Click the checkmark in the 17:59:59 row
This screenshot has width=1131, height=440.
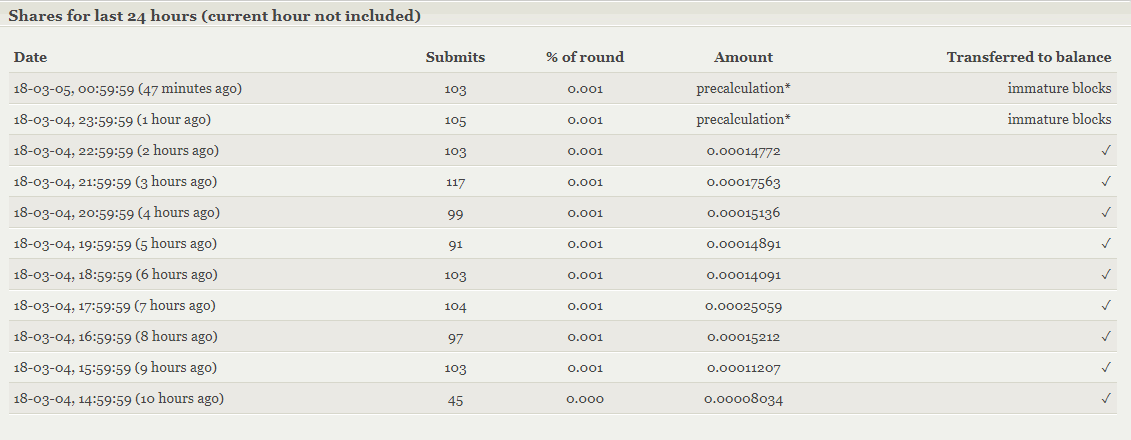pos(1105,306)
